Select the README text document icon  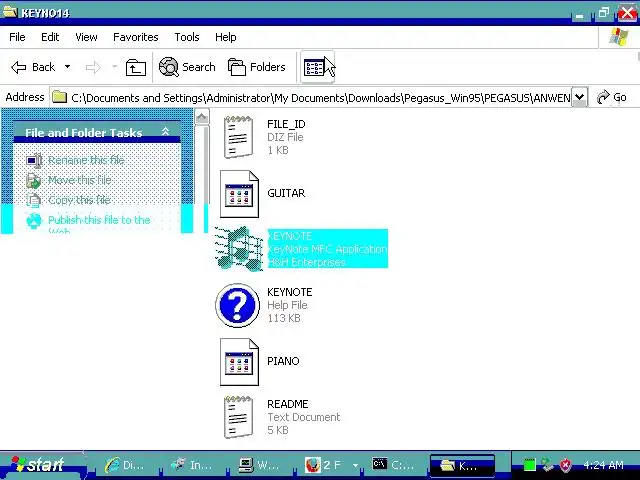(x=238, y=417)
